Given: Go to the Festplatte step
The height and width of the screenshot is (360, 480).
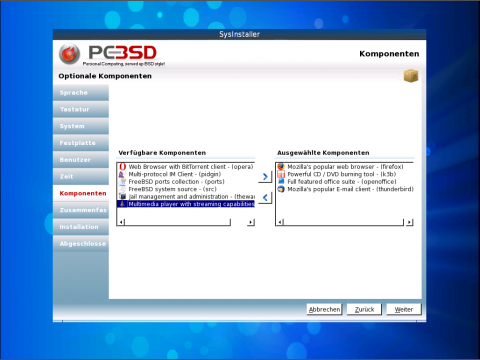Looking at the screenshot, I should (x=81, y=143).
